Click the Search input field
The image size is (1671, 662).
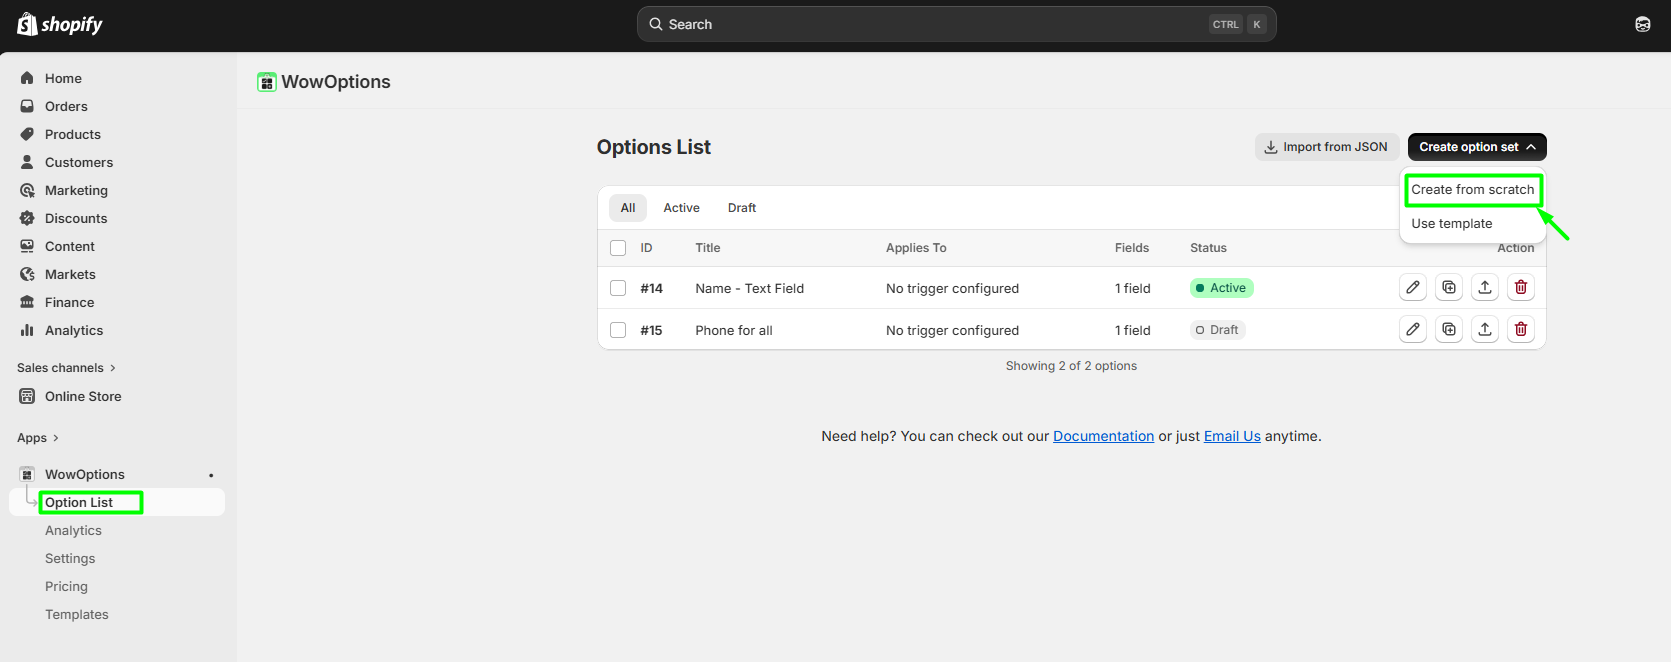[930, 24]
